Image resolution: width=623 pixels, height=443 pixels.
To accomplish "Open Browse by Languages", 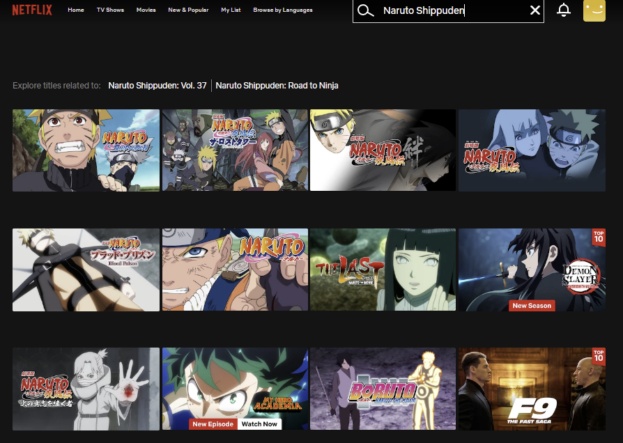I will pyautogui.click(x=283, y=10).
